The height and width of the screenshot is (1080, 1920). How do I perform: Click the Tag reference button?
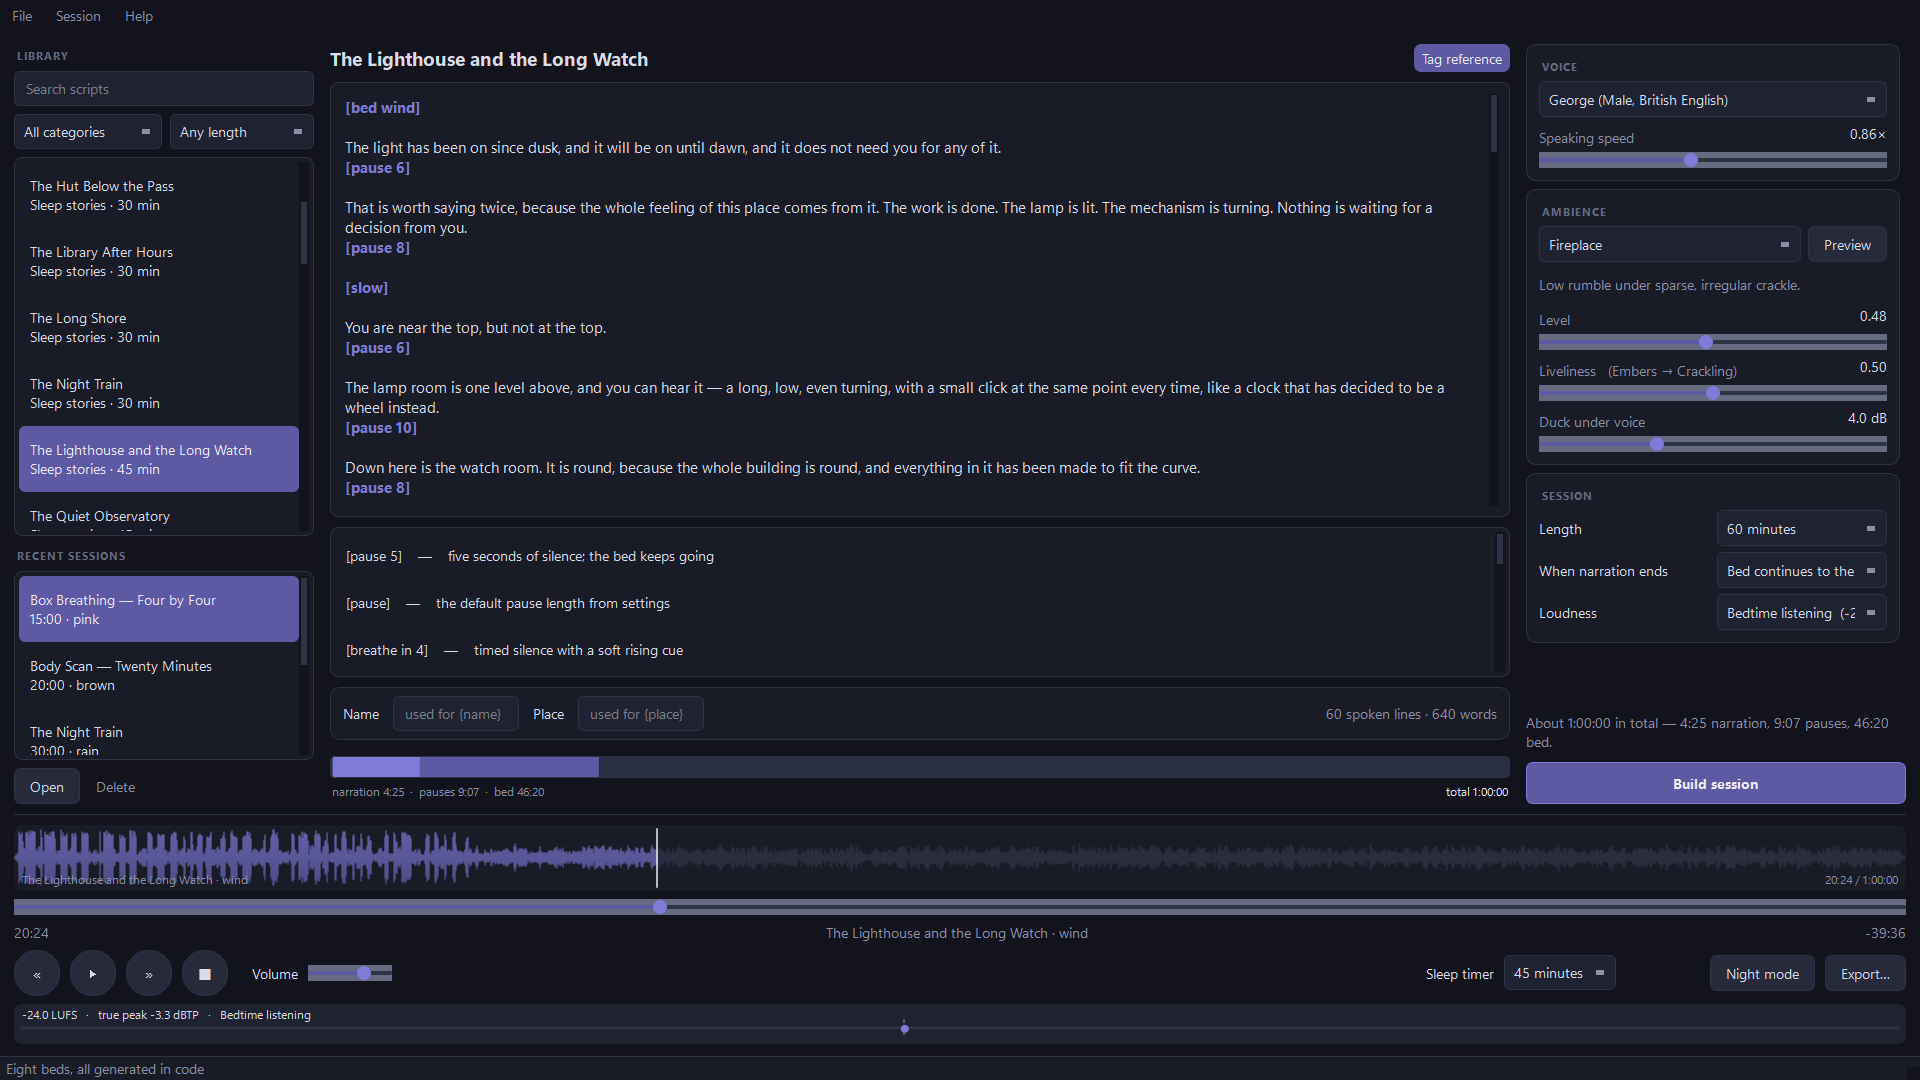click(1461, 59)
